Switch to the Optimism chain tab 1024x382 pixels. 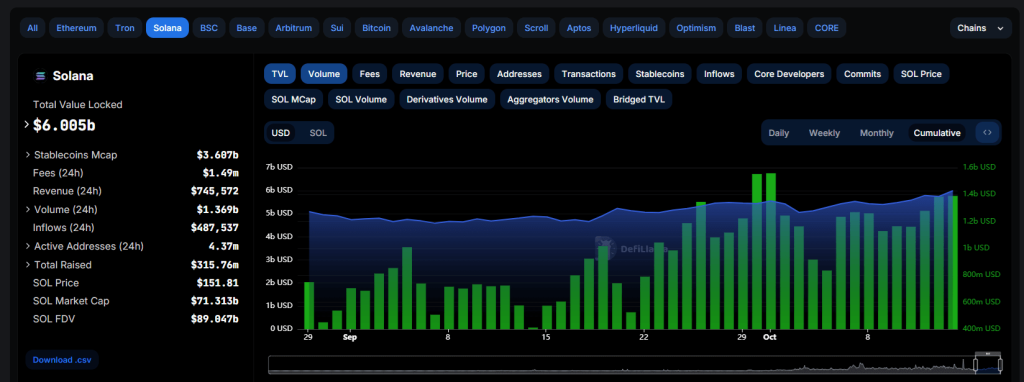[696, 28]
